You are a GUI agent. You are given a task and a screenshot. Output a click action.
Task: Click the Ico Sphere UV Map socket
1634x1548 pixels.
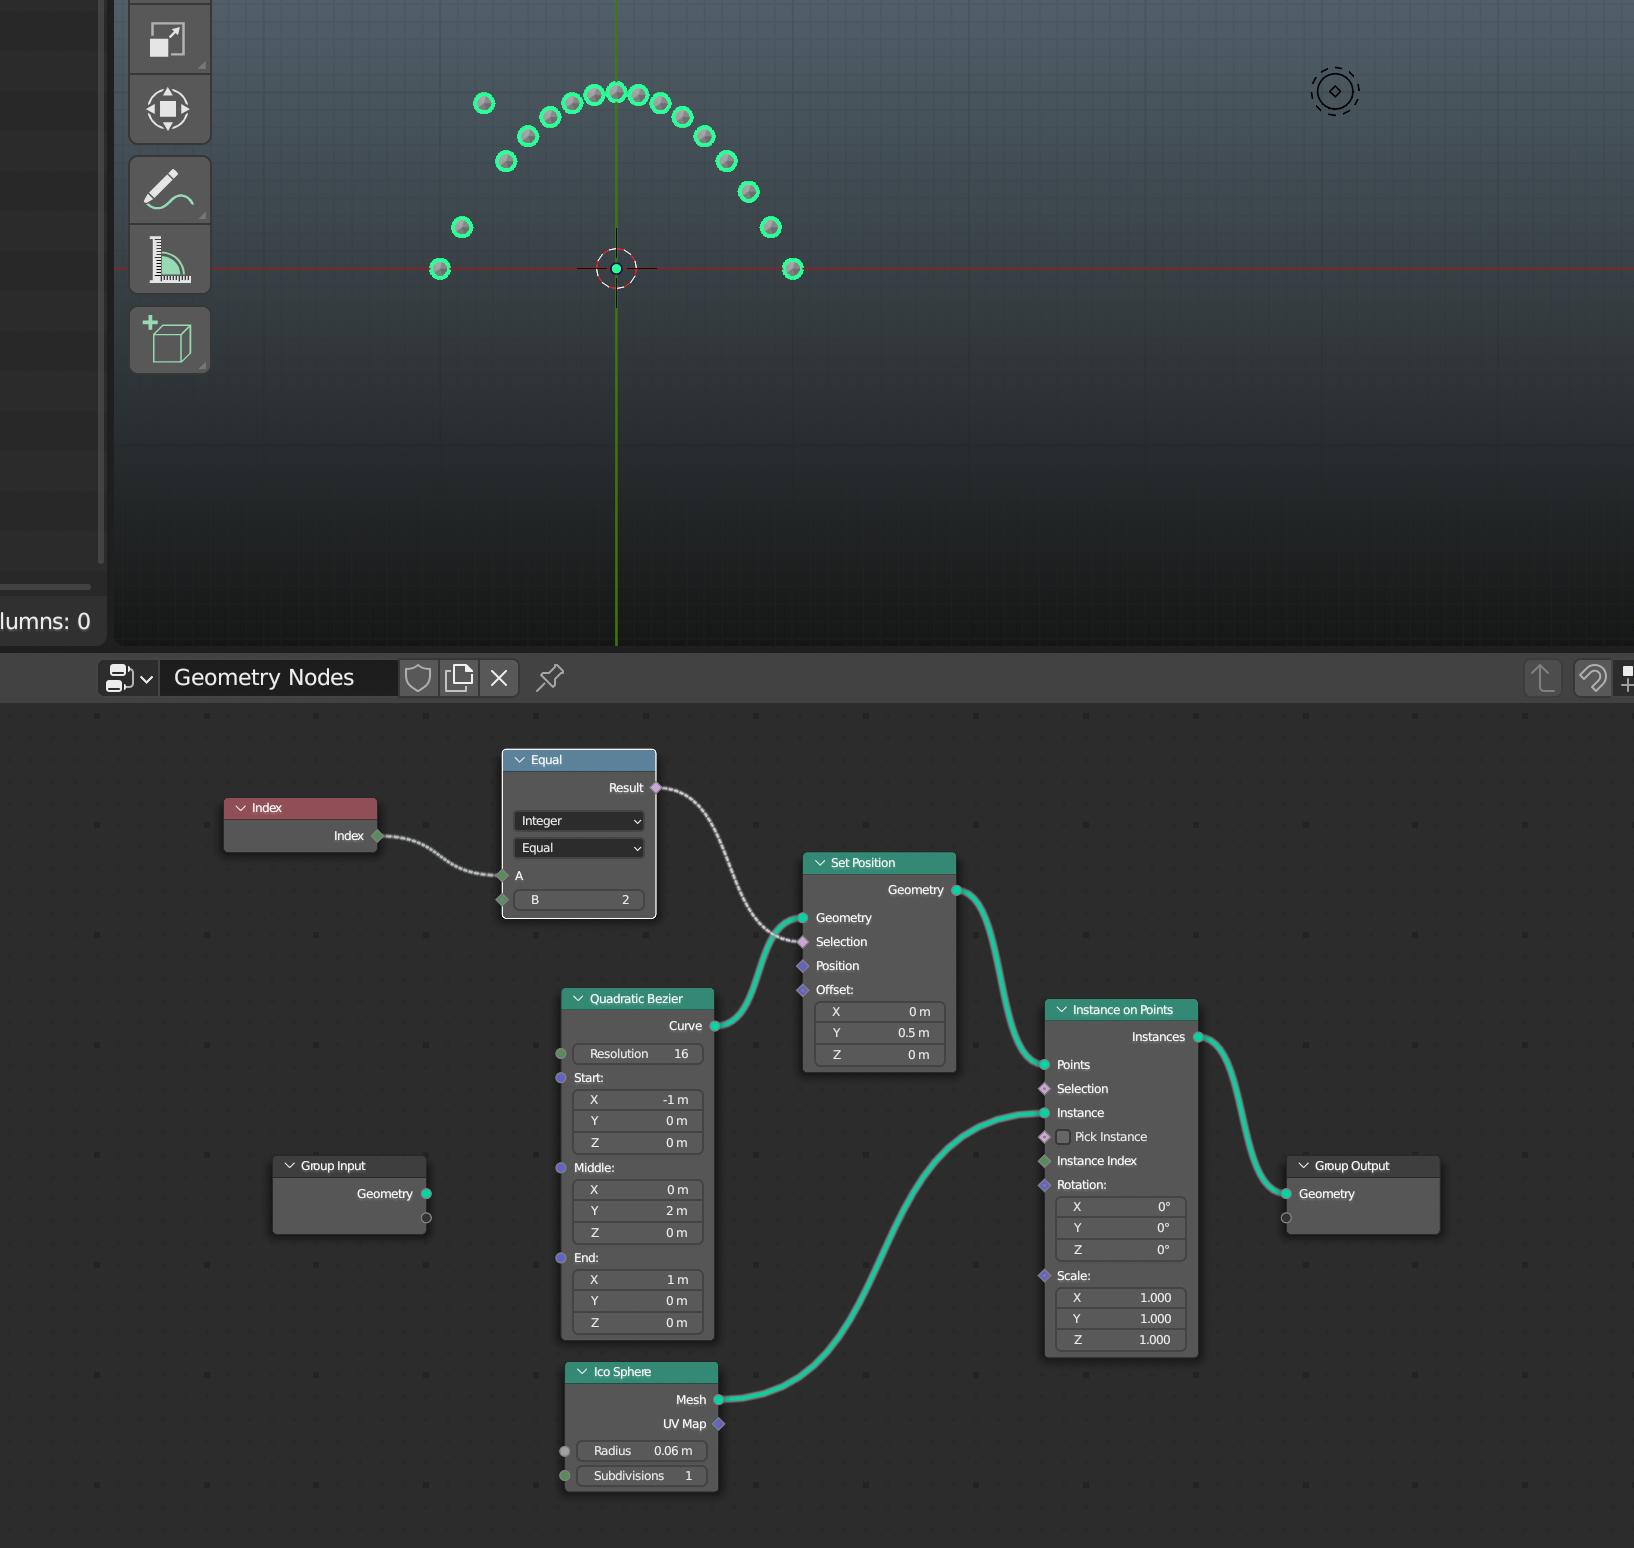point(719,1424)
